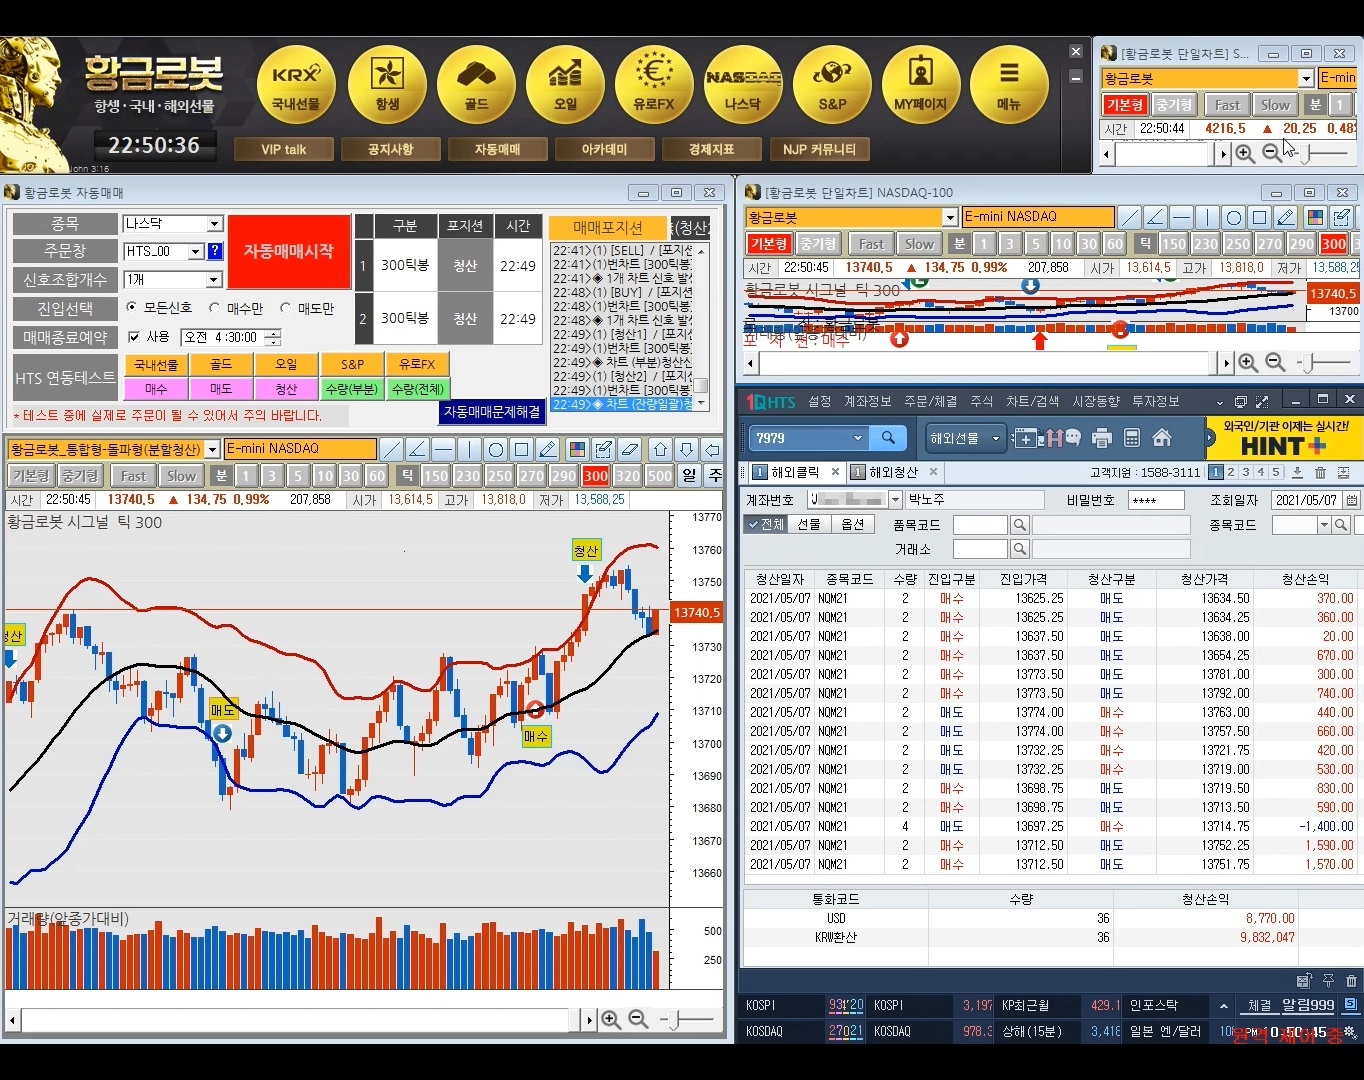Open 계좌정보 menu in 1Q HTS

(867, 401)
